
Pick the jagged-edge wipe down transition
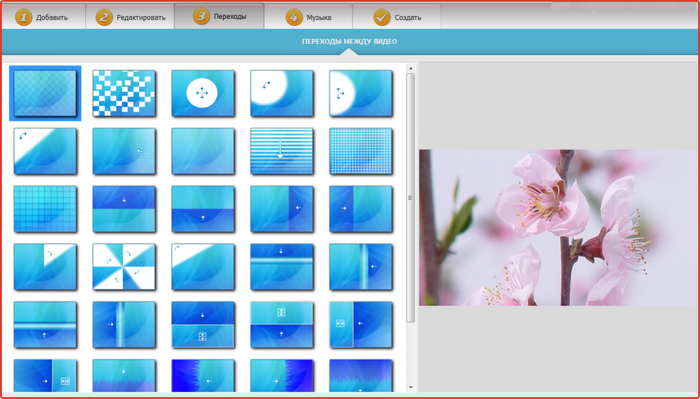[124, 376]
